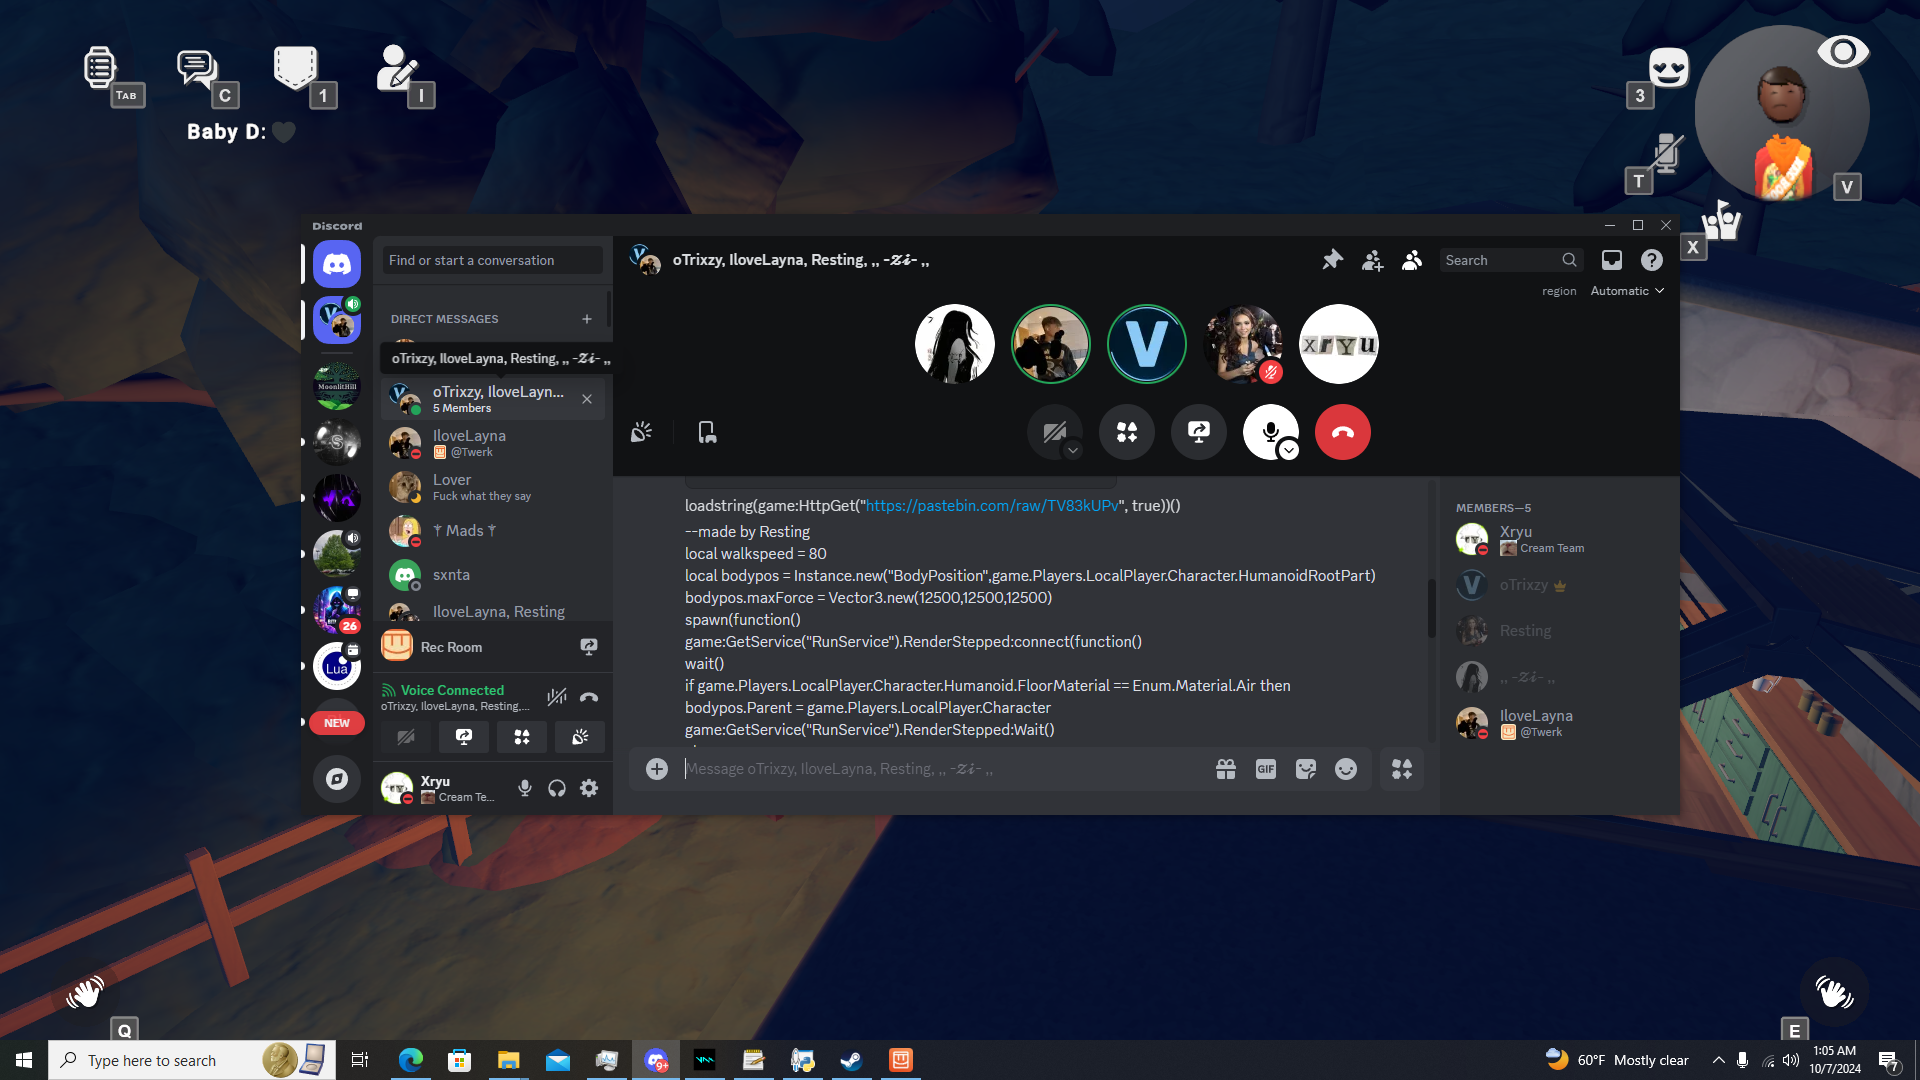This screenshot has width=1920, height=1080.
Task: Create new DM with plus button
Action: point(587,319)
